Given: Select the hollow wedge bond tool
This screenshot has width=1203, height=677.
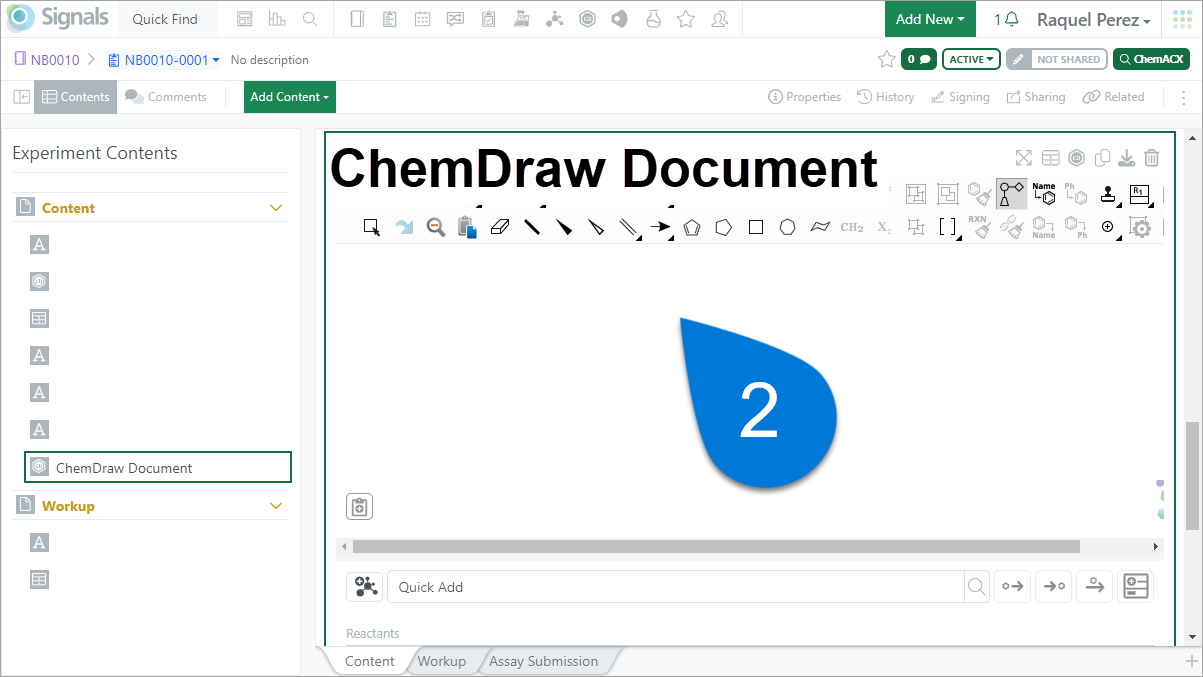Looking at the screenshot, I should [x=596, y=227].
